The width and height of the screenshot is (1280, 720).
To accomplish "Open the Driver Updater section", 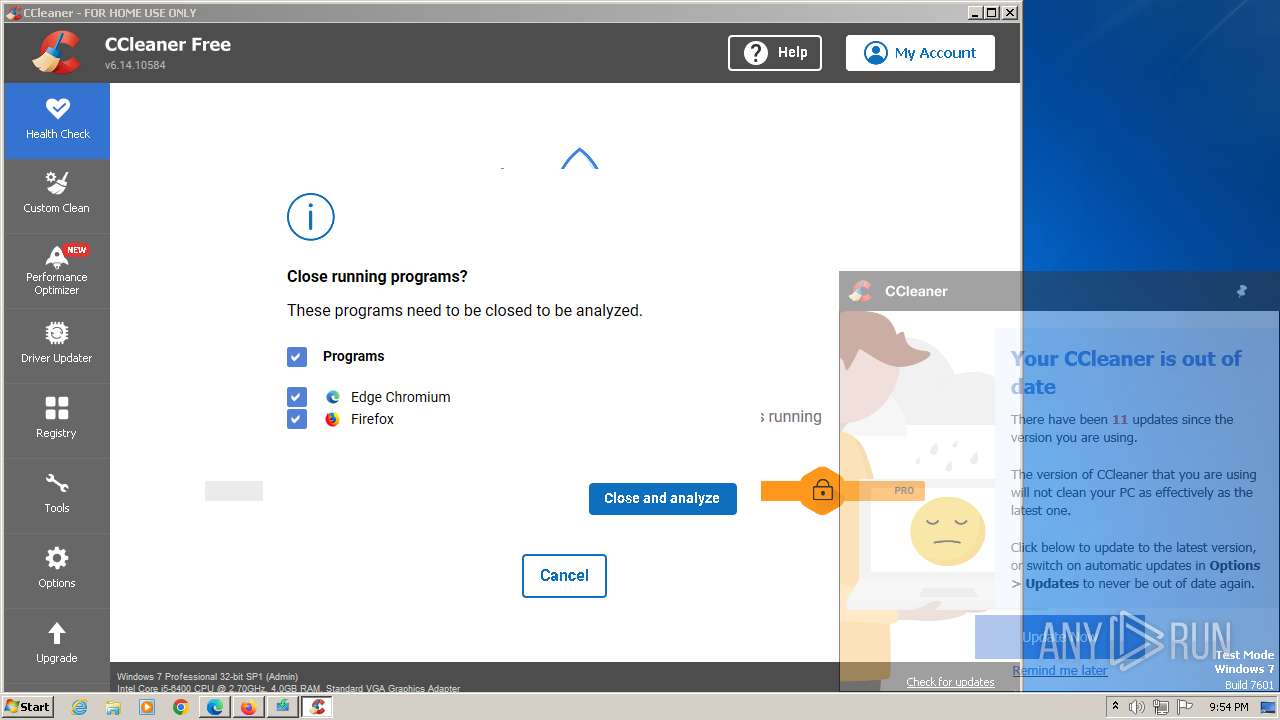I will tap(57, 345).
